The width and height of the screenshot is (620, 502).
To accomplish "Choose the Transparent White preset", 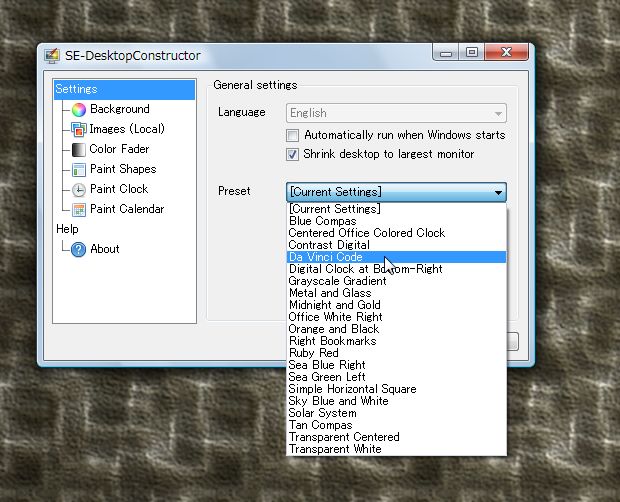I will pyautogui.click(x=396, y=449).
